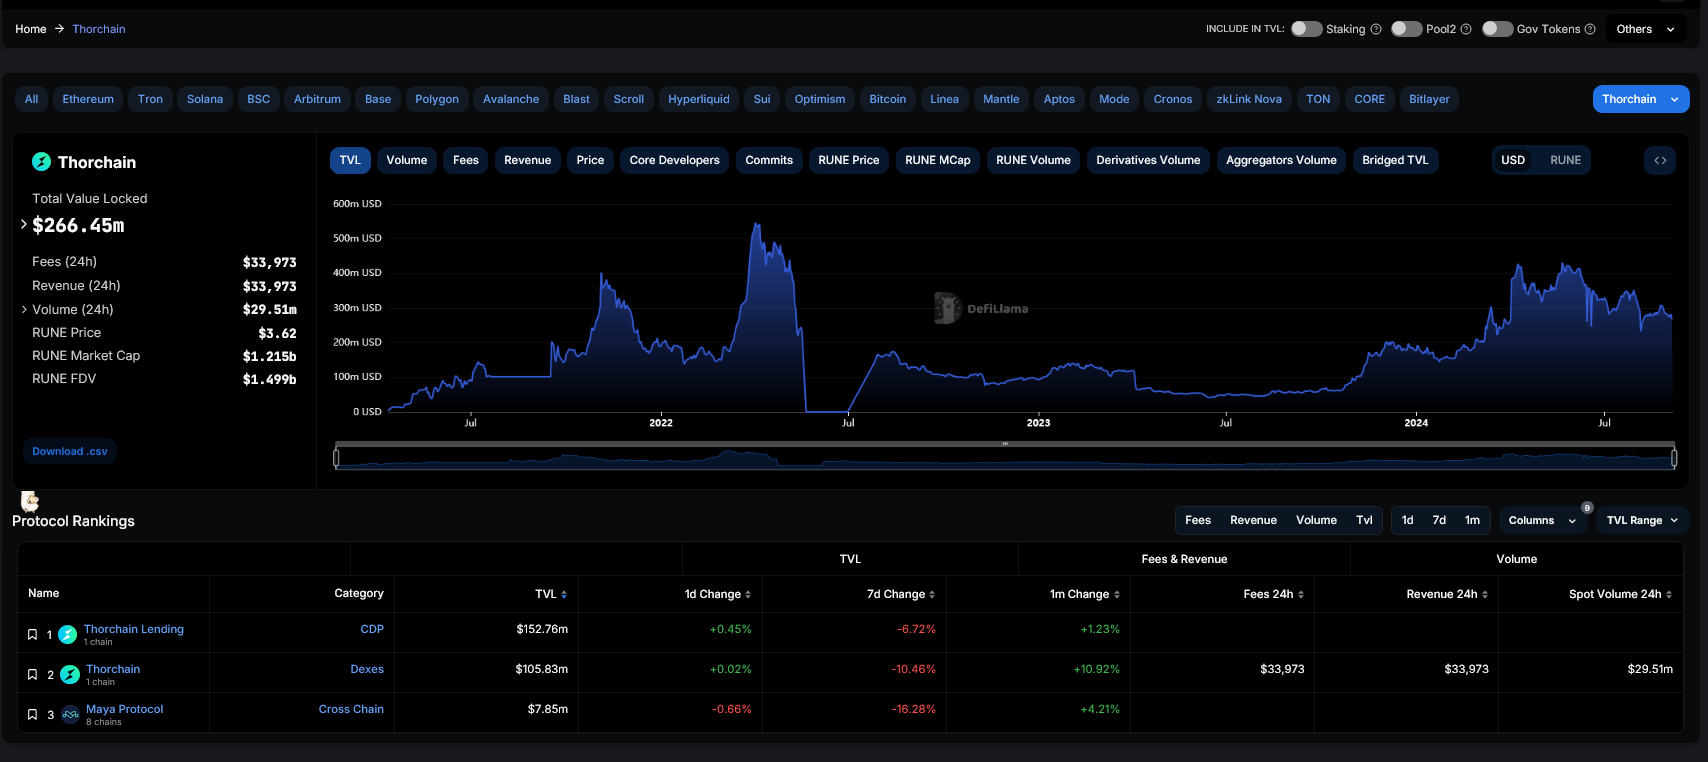Turn on the Pool2 toggle

tap(1406, 29)
